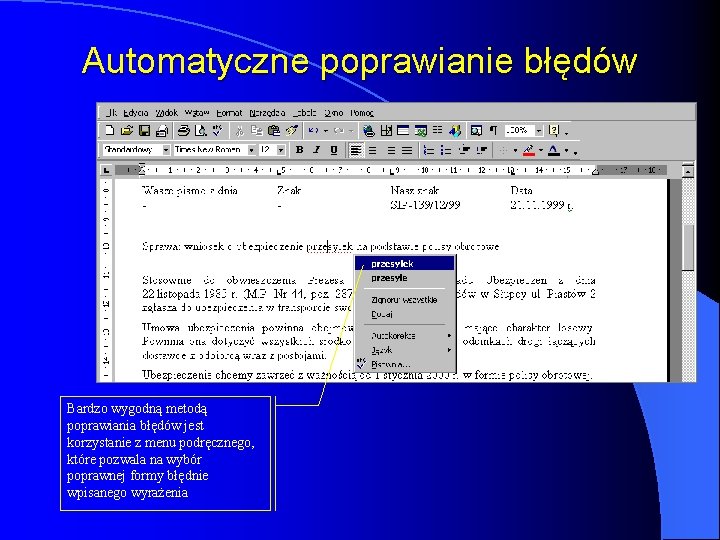Select Dodaj in the context menu
720x540 pixels.
405,314
